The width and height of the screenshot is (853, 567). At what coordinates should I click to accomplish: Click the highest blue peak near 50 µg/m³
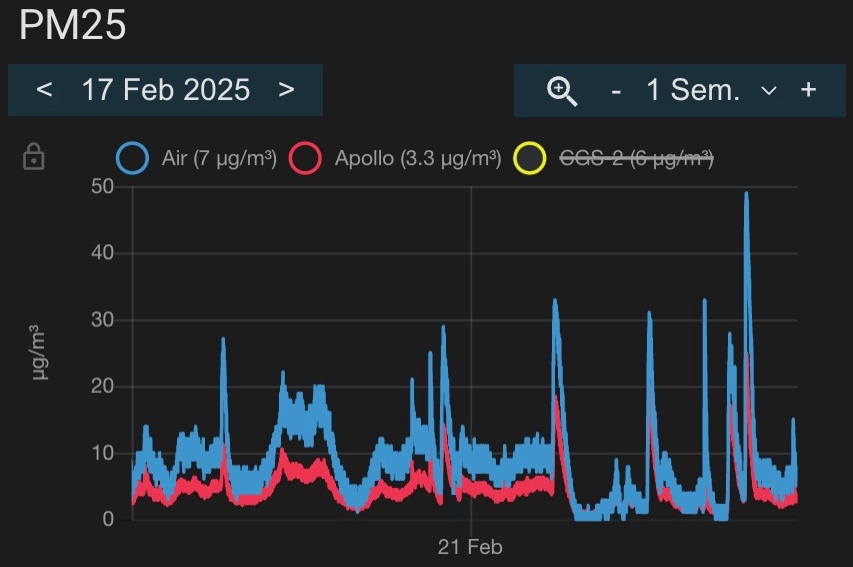click(x=746, y=195)
